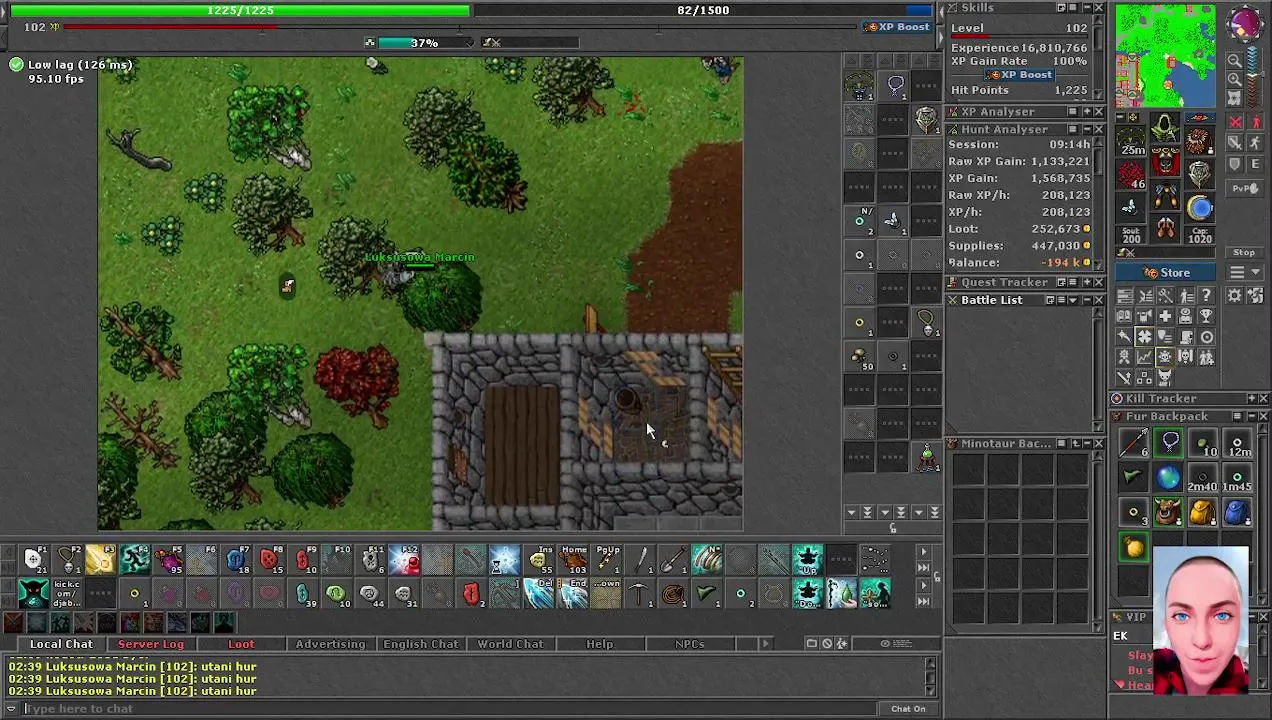Focus the Type here to chat field
The image size is (1272, 720).
click(450, 709)
